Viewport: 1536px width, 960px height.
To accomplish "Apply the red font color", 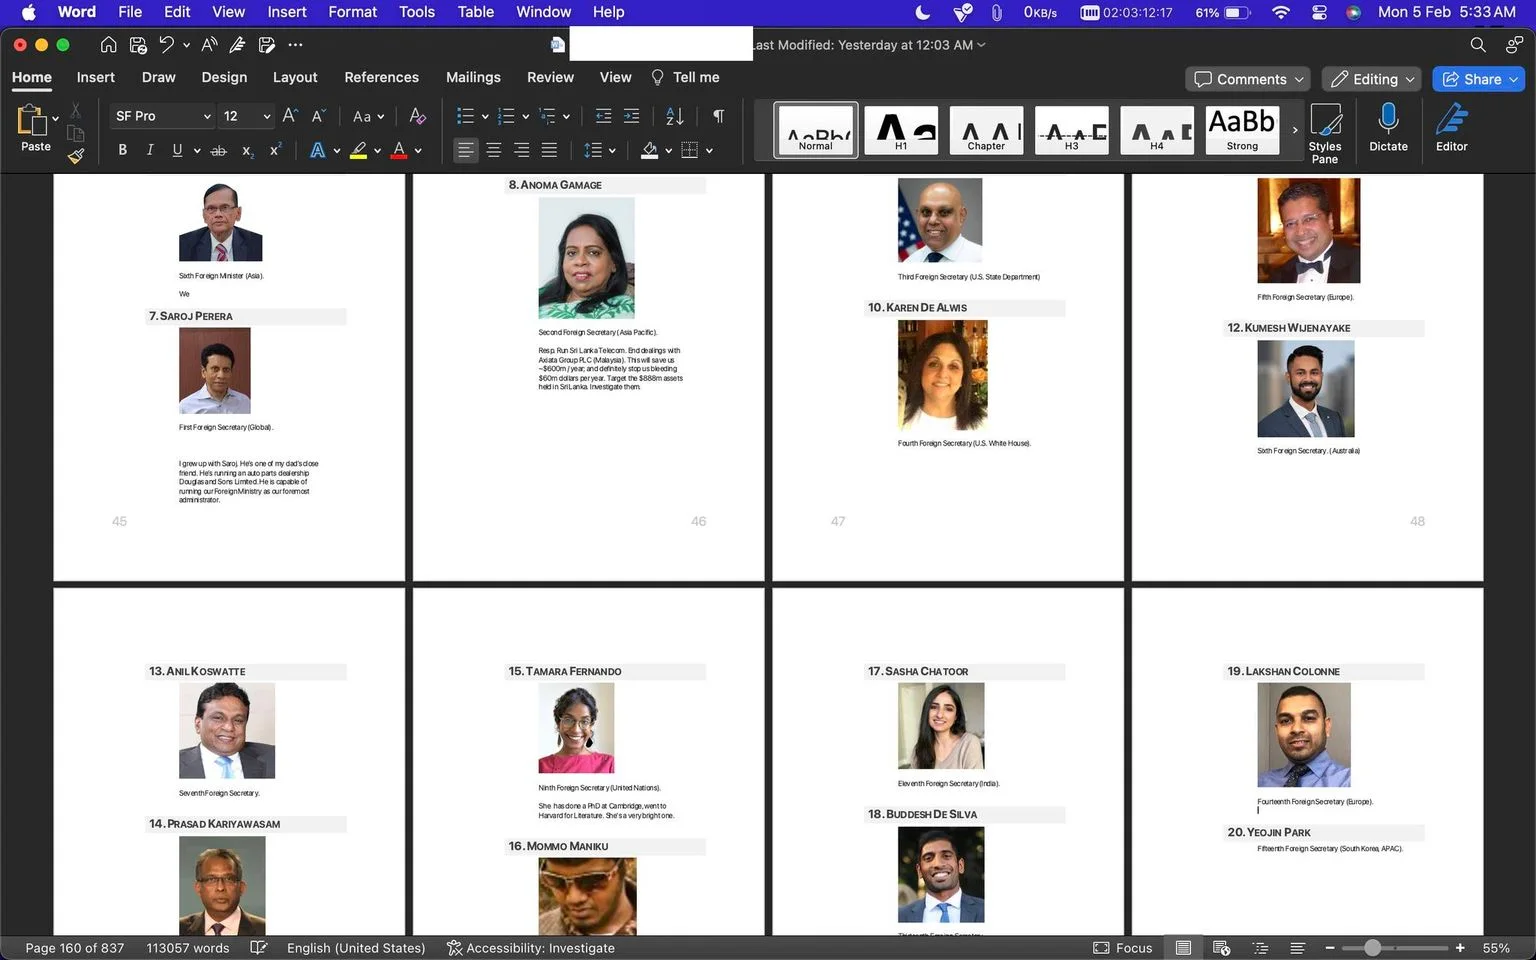I will (x=399, y=150).
